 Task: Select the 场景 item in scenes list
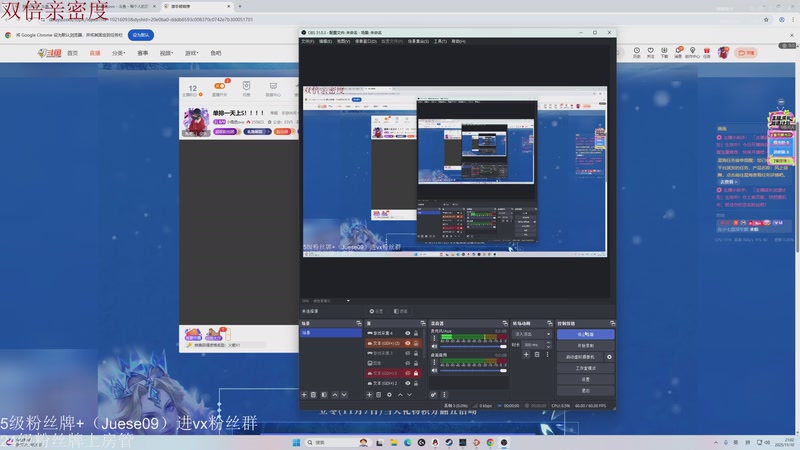(x=331, y=333)
